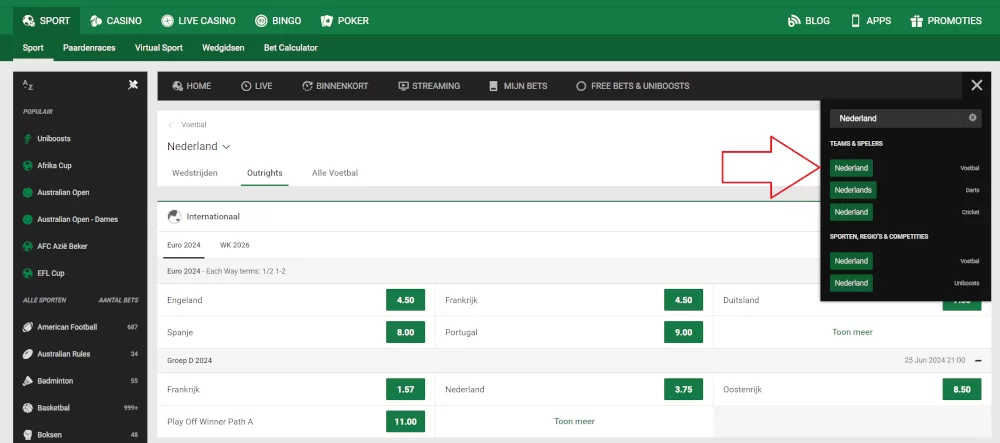
Task: Bet on Portugal at 9.00
Action: [x=683, y=332]
